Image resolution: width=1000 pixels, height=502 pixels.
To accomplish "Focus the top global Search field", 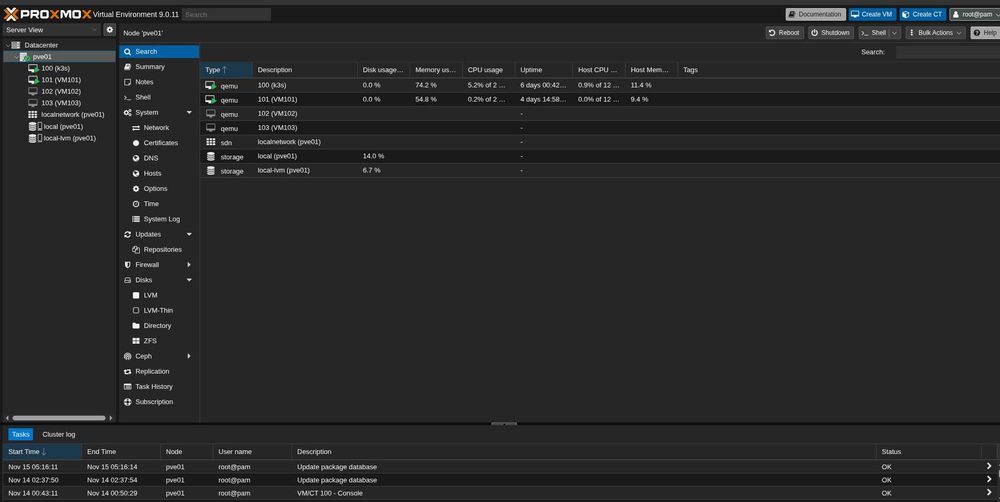I will pyautogui.click(x=226, y=15).
